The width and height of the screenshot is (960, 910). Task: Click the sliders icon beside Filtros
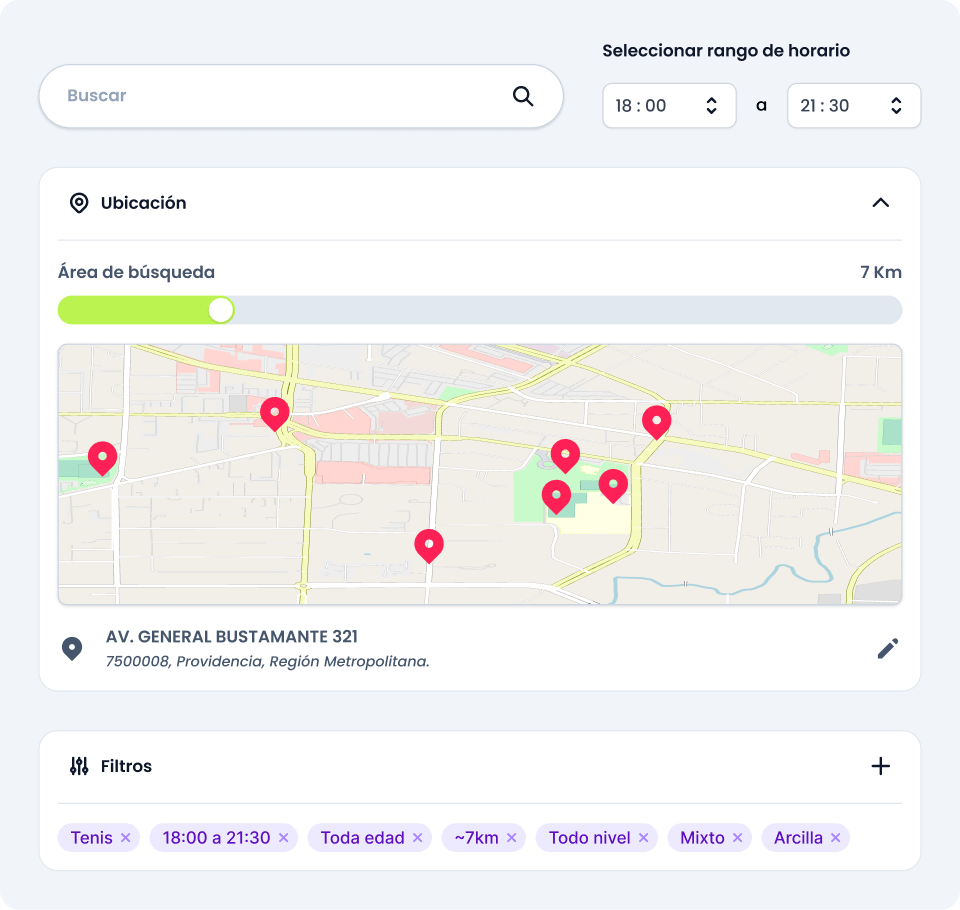pos(79,766)
